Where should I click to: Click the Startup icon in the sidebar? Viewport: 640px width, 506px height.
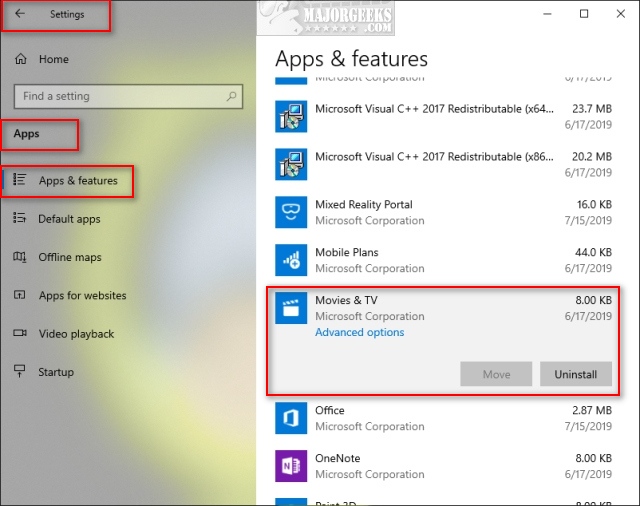click(x=20, y=371)
